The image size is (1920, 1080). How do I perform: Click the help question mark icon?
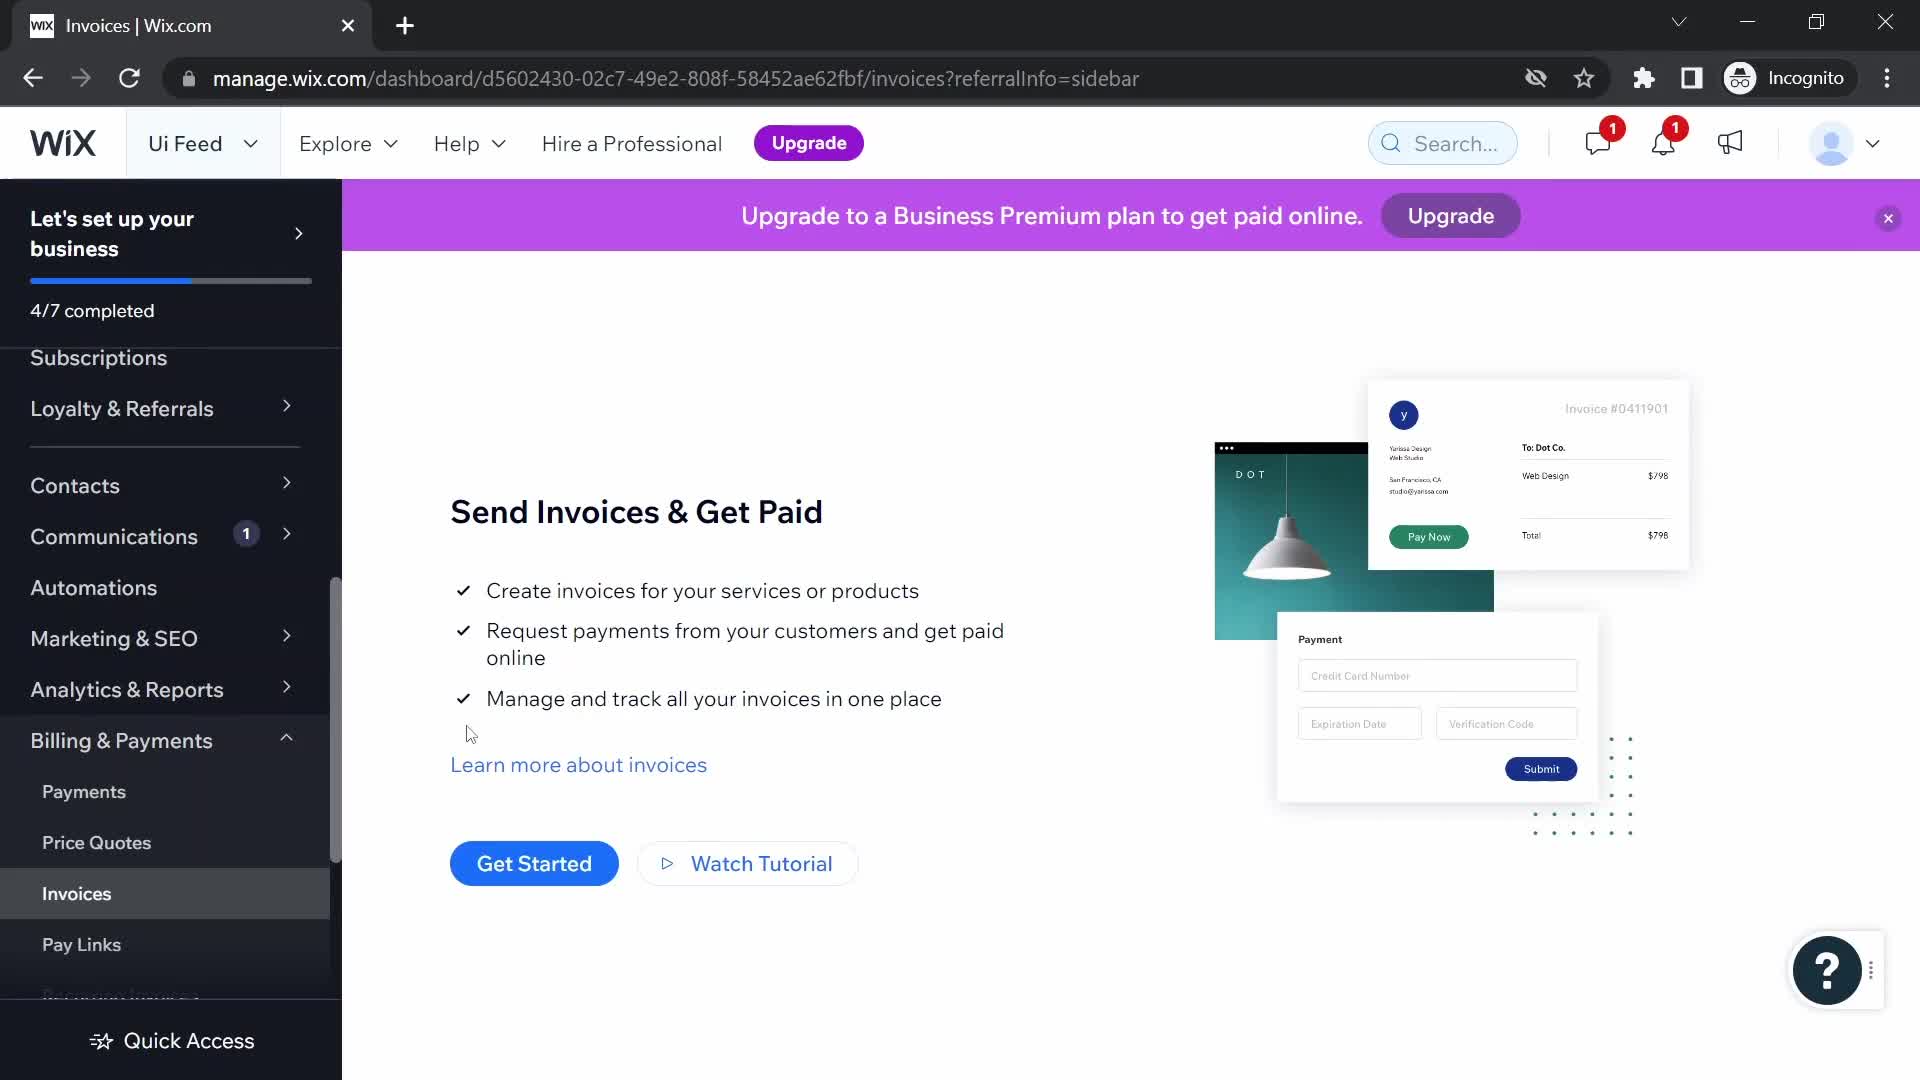(1826, 971)
